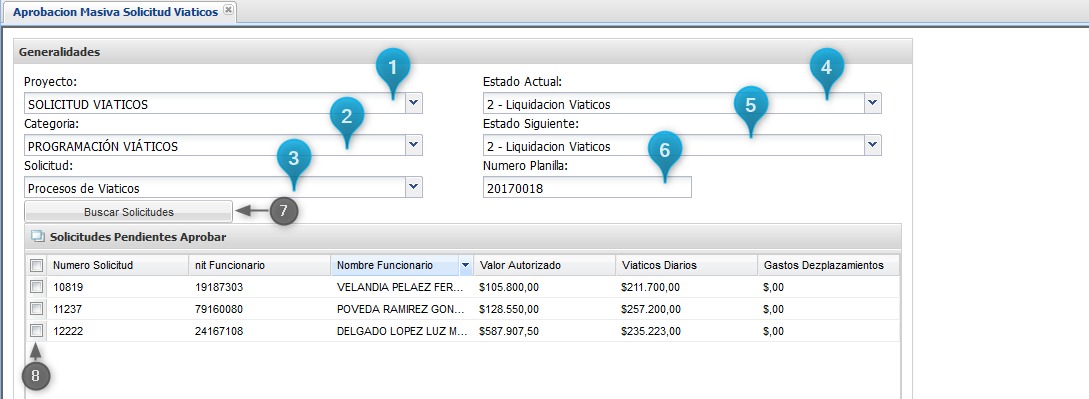The image size is (1089, 399).
Task: Expand the Estado Actual dropdown arrow
Action: tap(873, 104)
